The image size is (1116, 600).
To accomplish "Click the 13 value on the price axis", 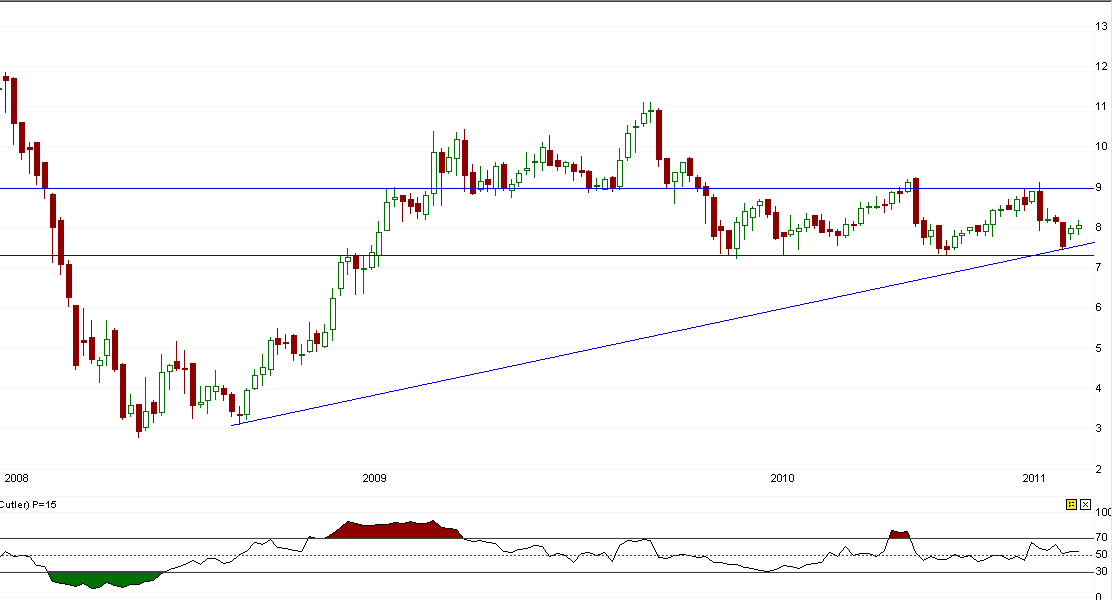I will pyautogui.click(x=1102, y=26).
